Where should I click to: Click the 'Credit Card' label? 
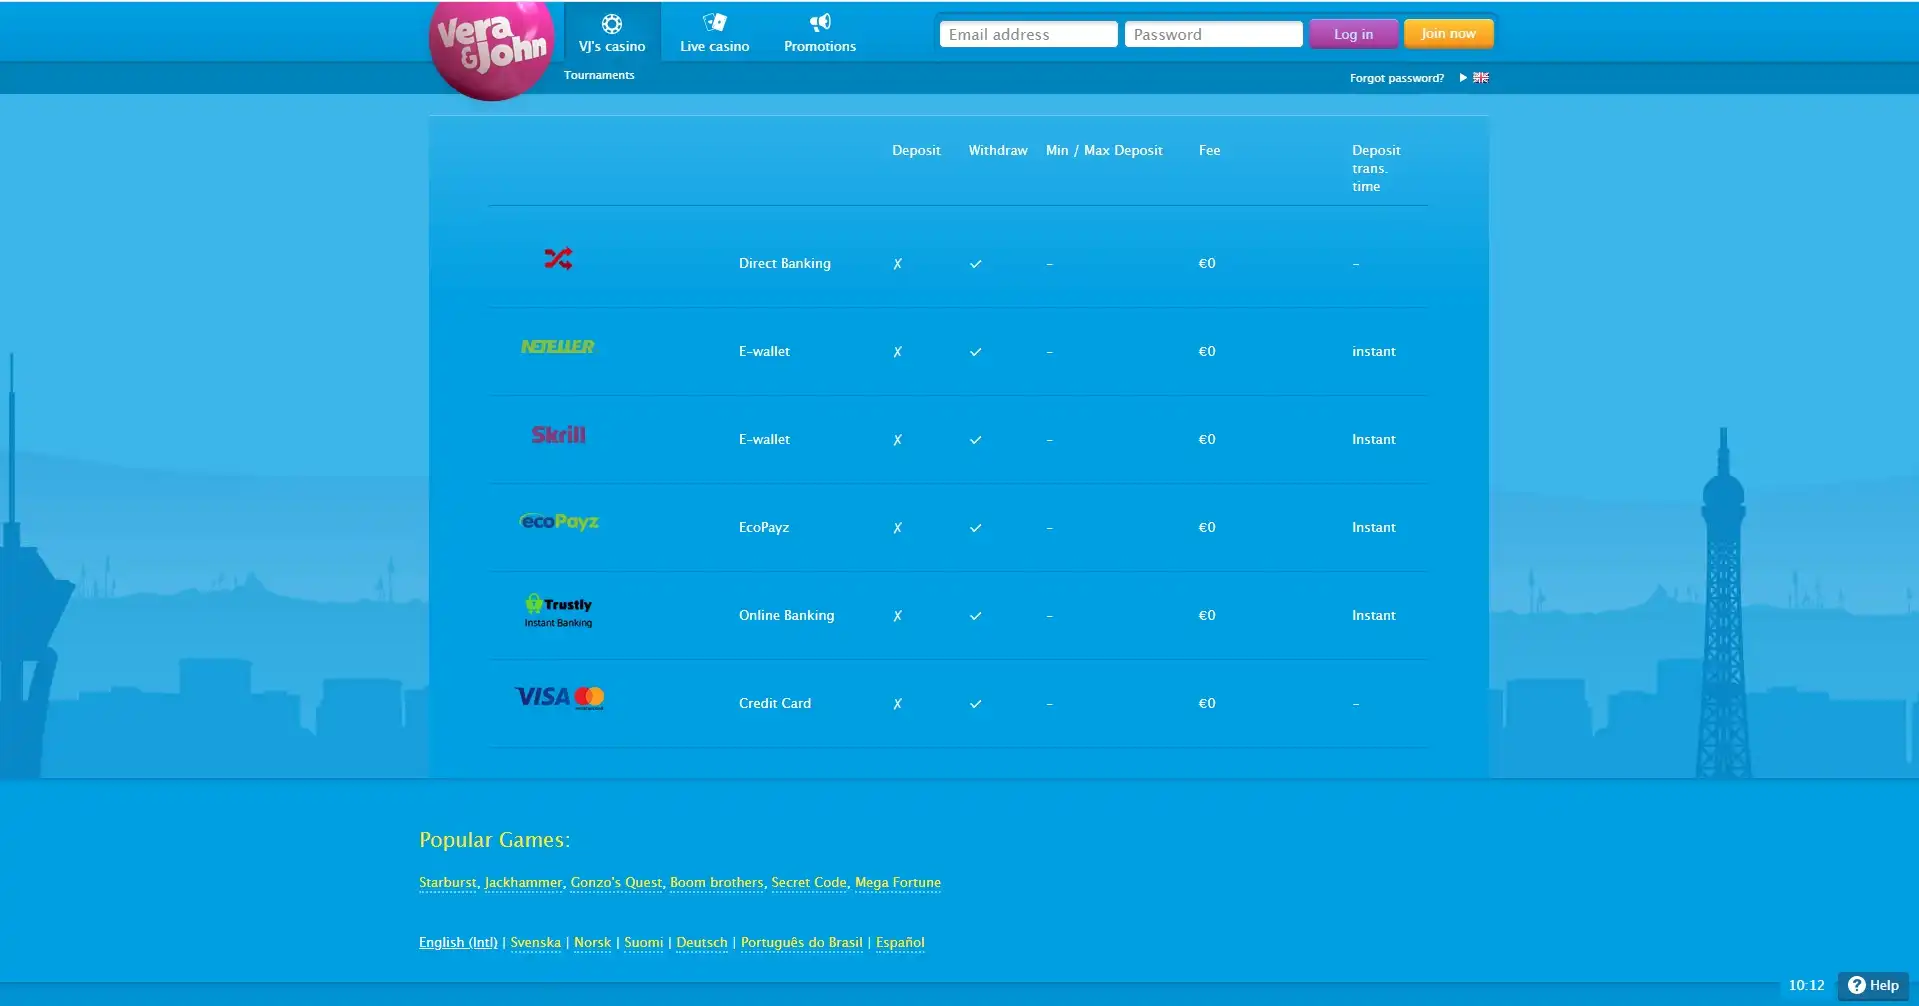(x=775, y=703)
